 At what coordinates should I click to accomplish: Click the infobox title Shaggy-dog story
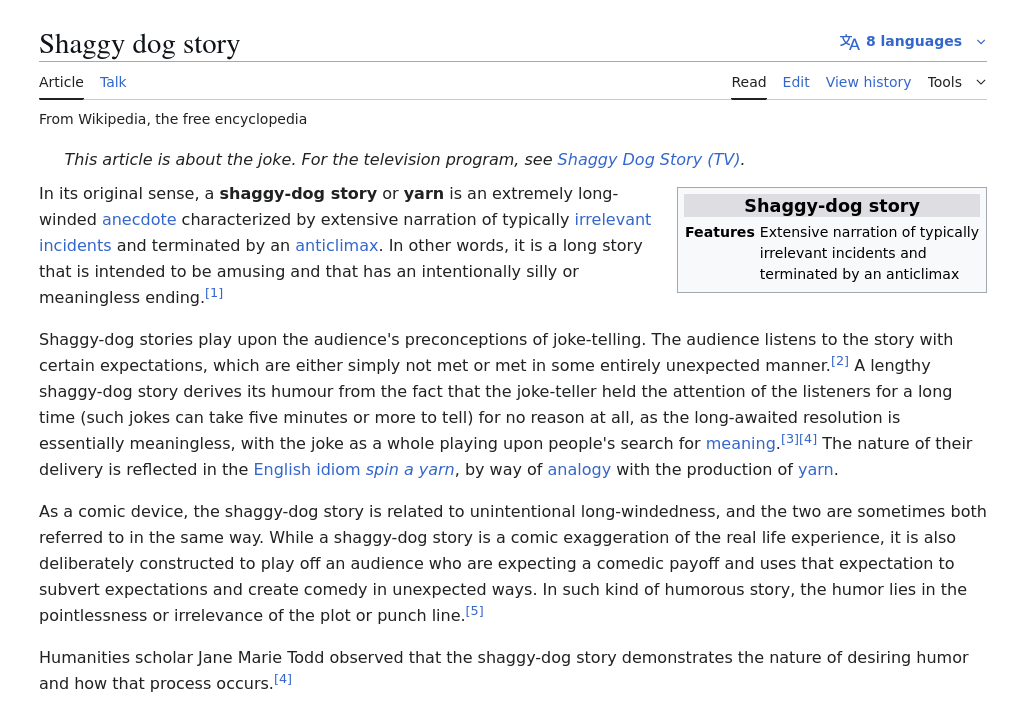coord(831,206)
